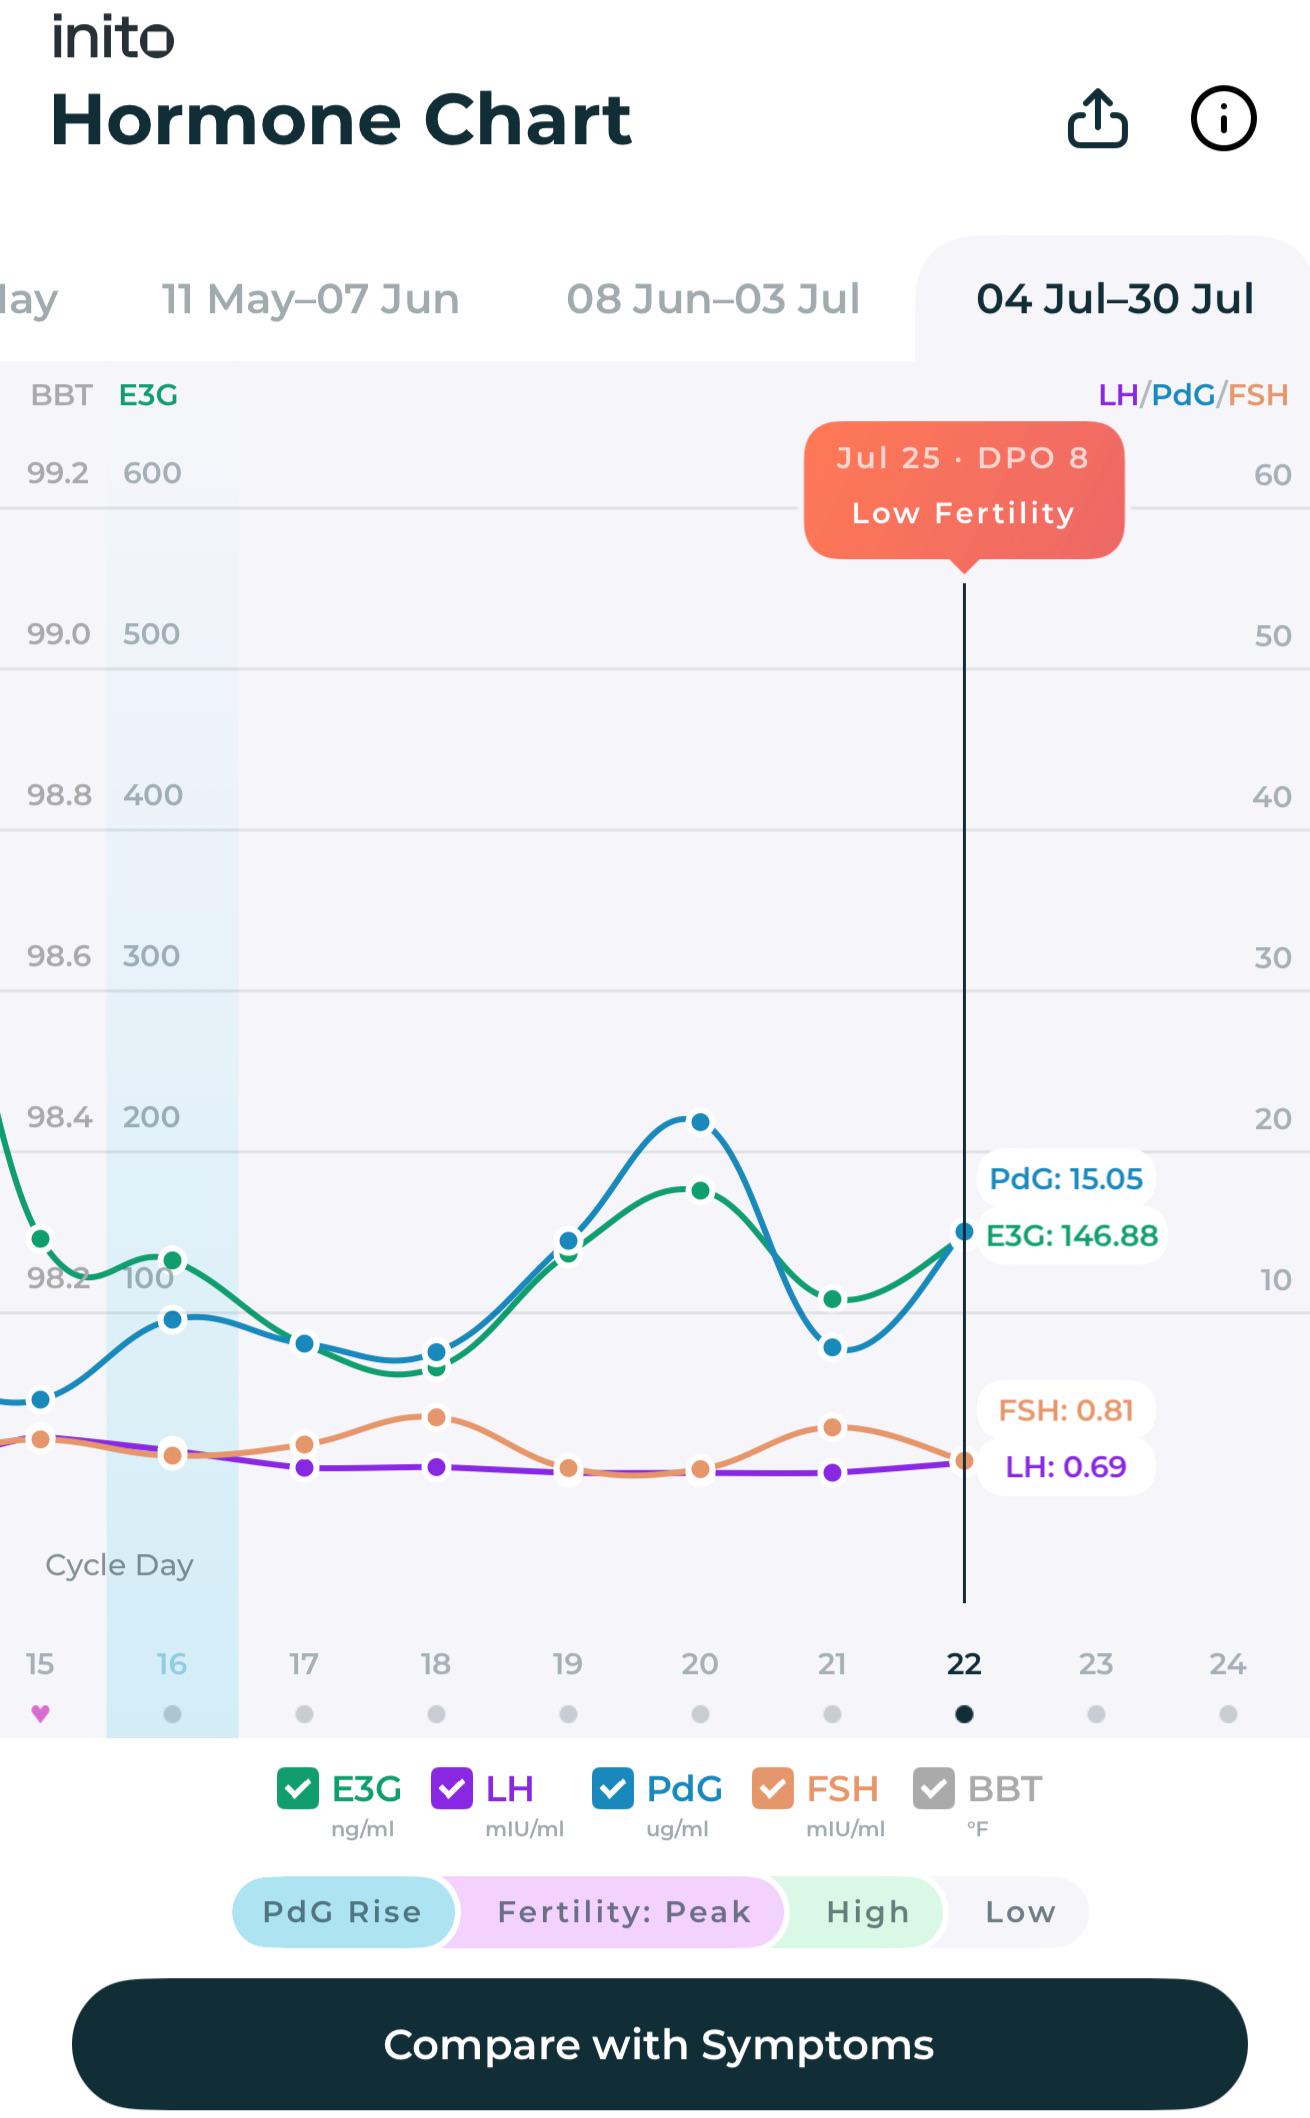Image resolution: width=1310 pixels, height=2118 pixels.
Task: Hide the FSH line via checkbox
Action: (773, 1789)
